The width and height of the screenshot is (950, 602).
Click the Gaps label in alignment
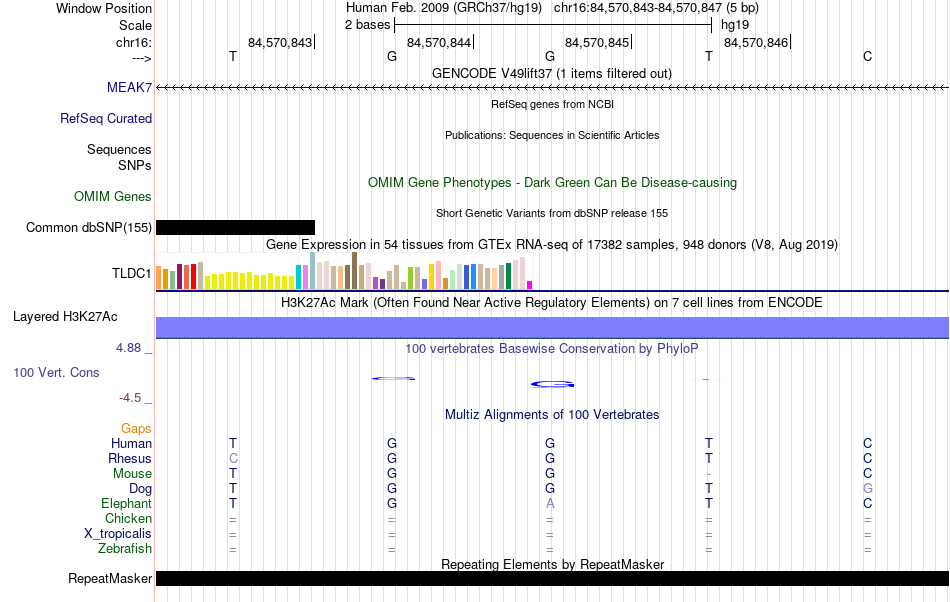click(136, 428)
